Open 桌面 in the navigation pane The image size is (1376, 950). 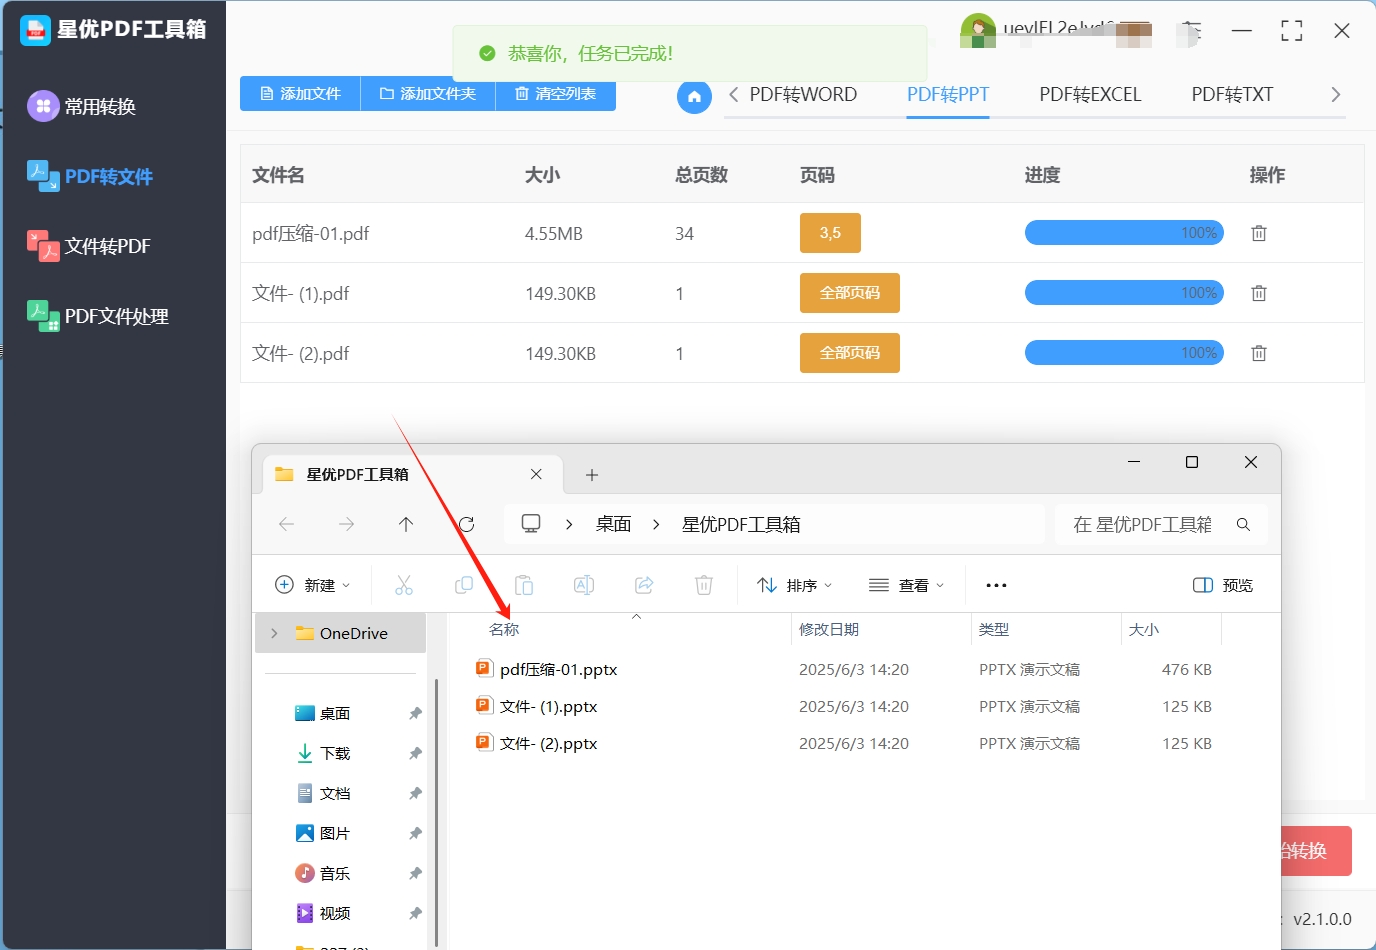tap(335, 713)
